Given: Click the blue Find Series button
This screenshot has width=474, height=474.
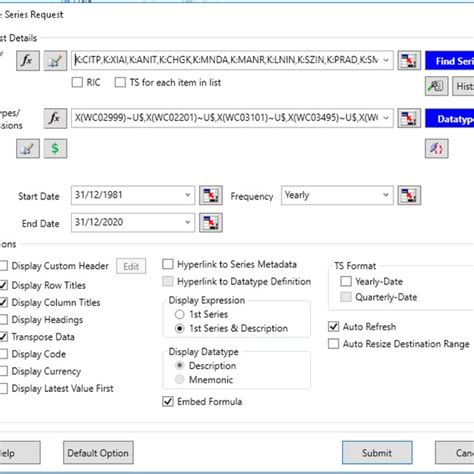Looking at the screenshot, I should [x=450, y=61].
